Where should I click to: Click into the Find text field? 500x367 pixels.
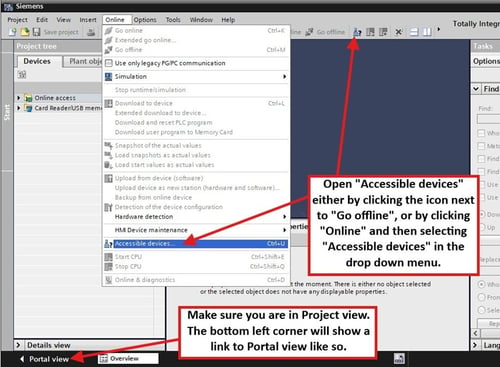pyautogui.click(x=488, y=119)
